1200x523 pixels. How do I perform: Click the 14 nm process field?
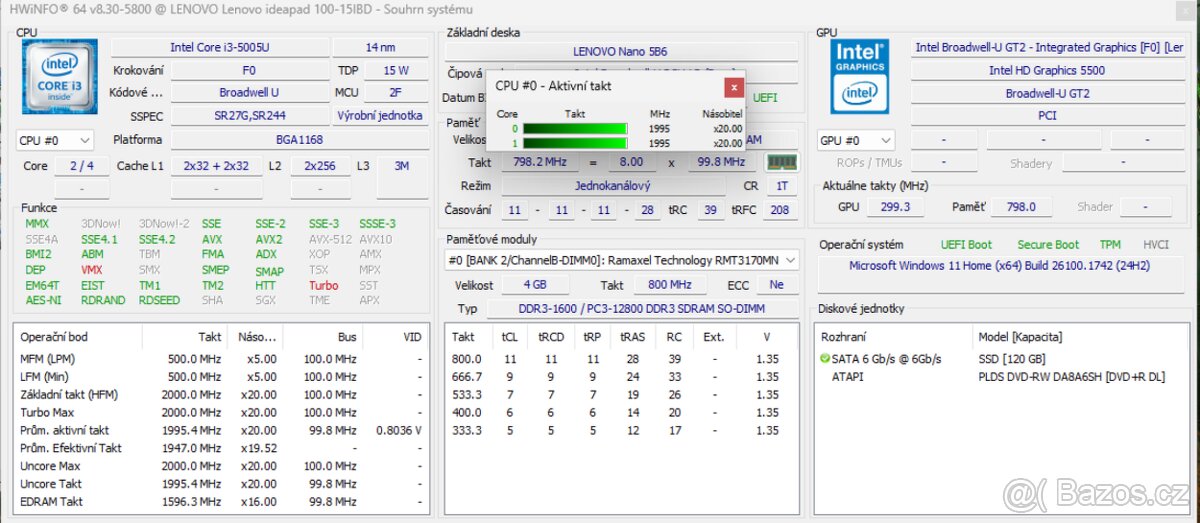(x=380, y=48)
